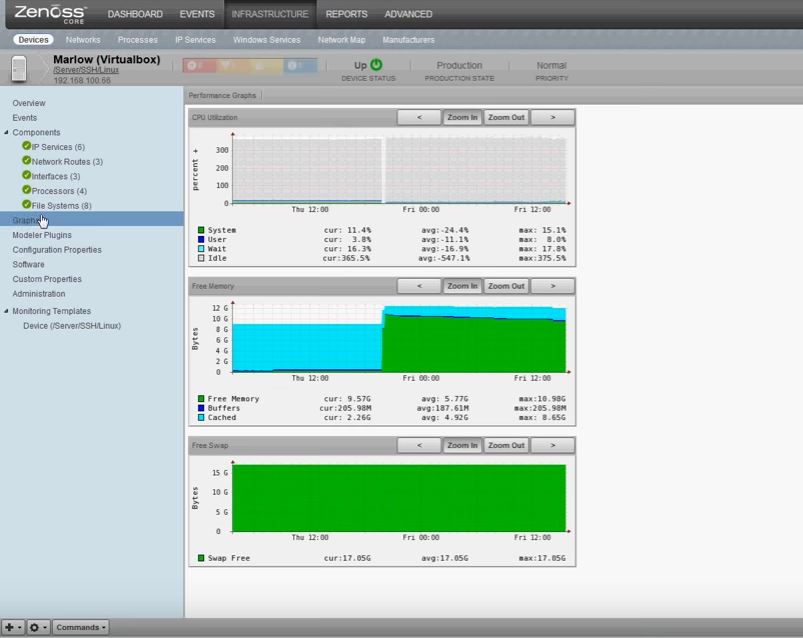Switch to the Processes sub-tab
Viewport: 803px width, 638px height.
coord(137,40)
